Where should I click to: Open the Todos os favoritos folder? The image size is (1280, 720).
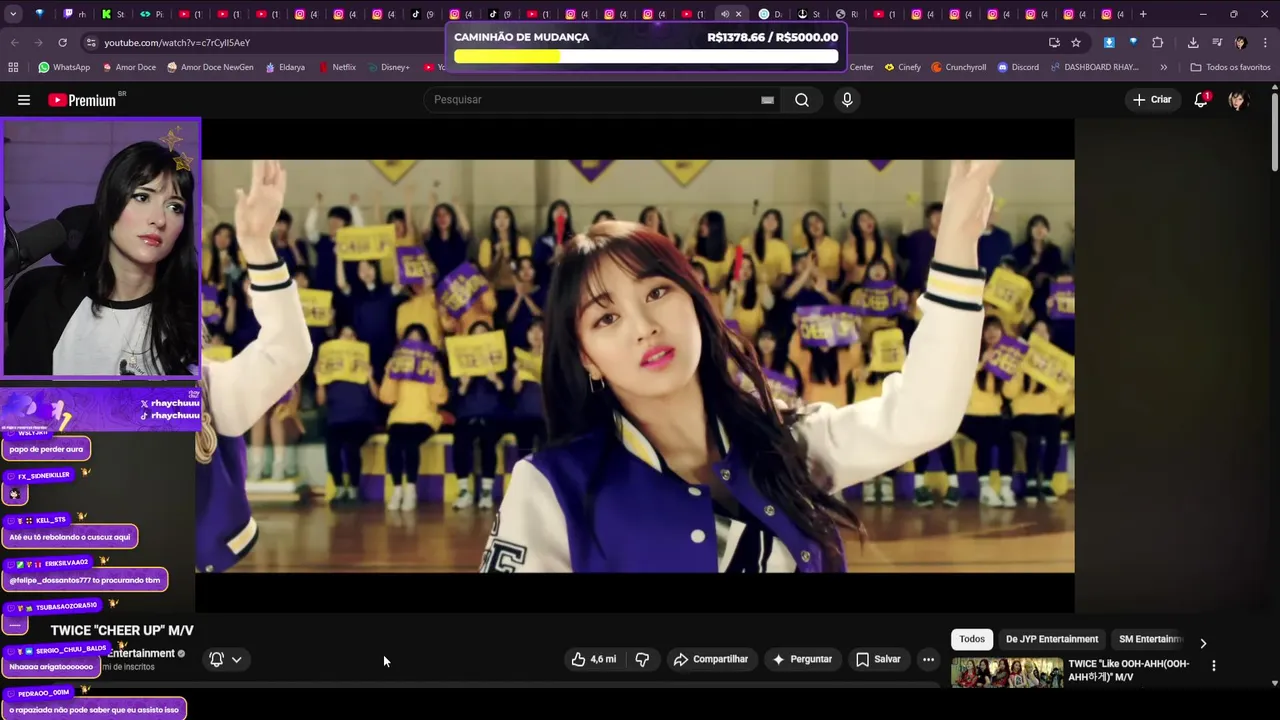point(1230,67)
